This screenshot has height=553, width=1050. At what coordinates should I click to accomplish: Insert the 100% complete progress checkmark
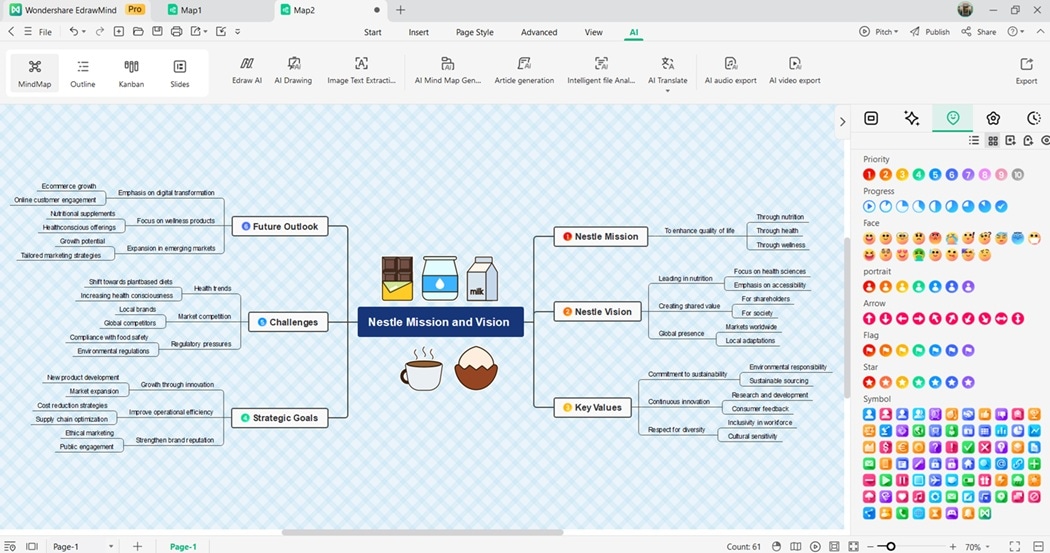(1001, 206)
